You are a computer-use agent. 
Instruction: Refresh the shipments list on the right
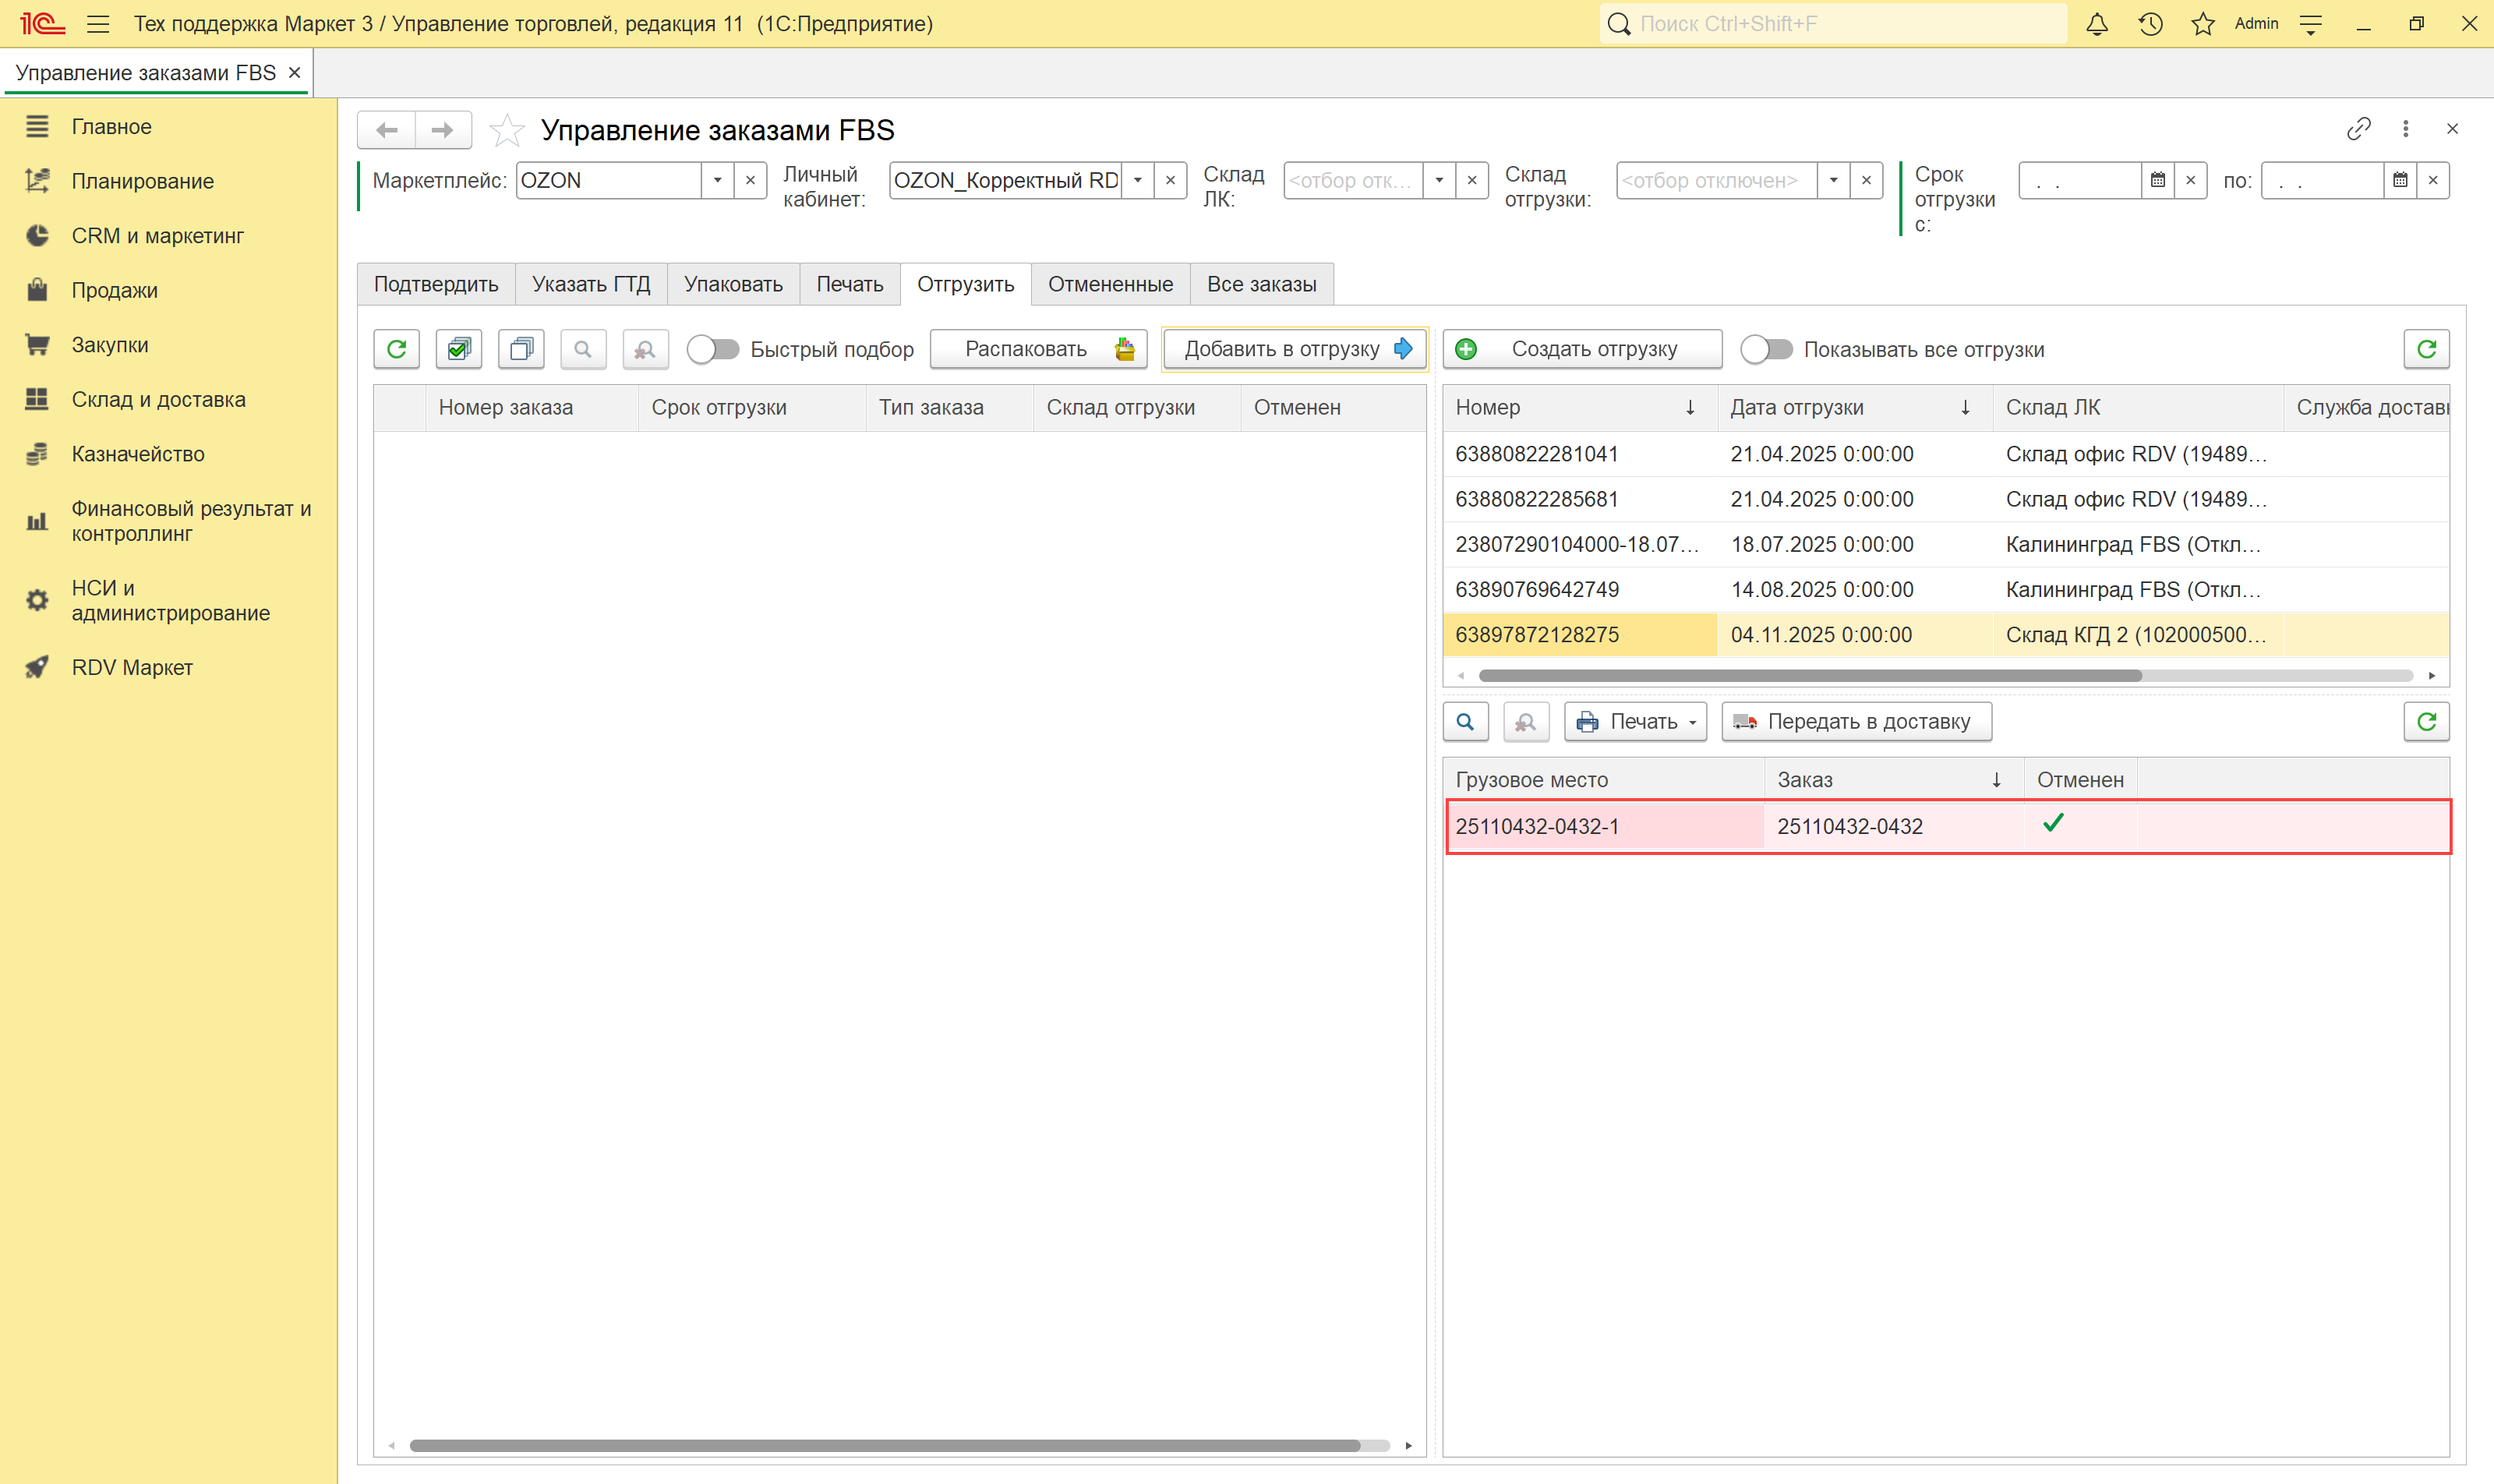2425,349
